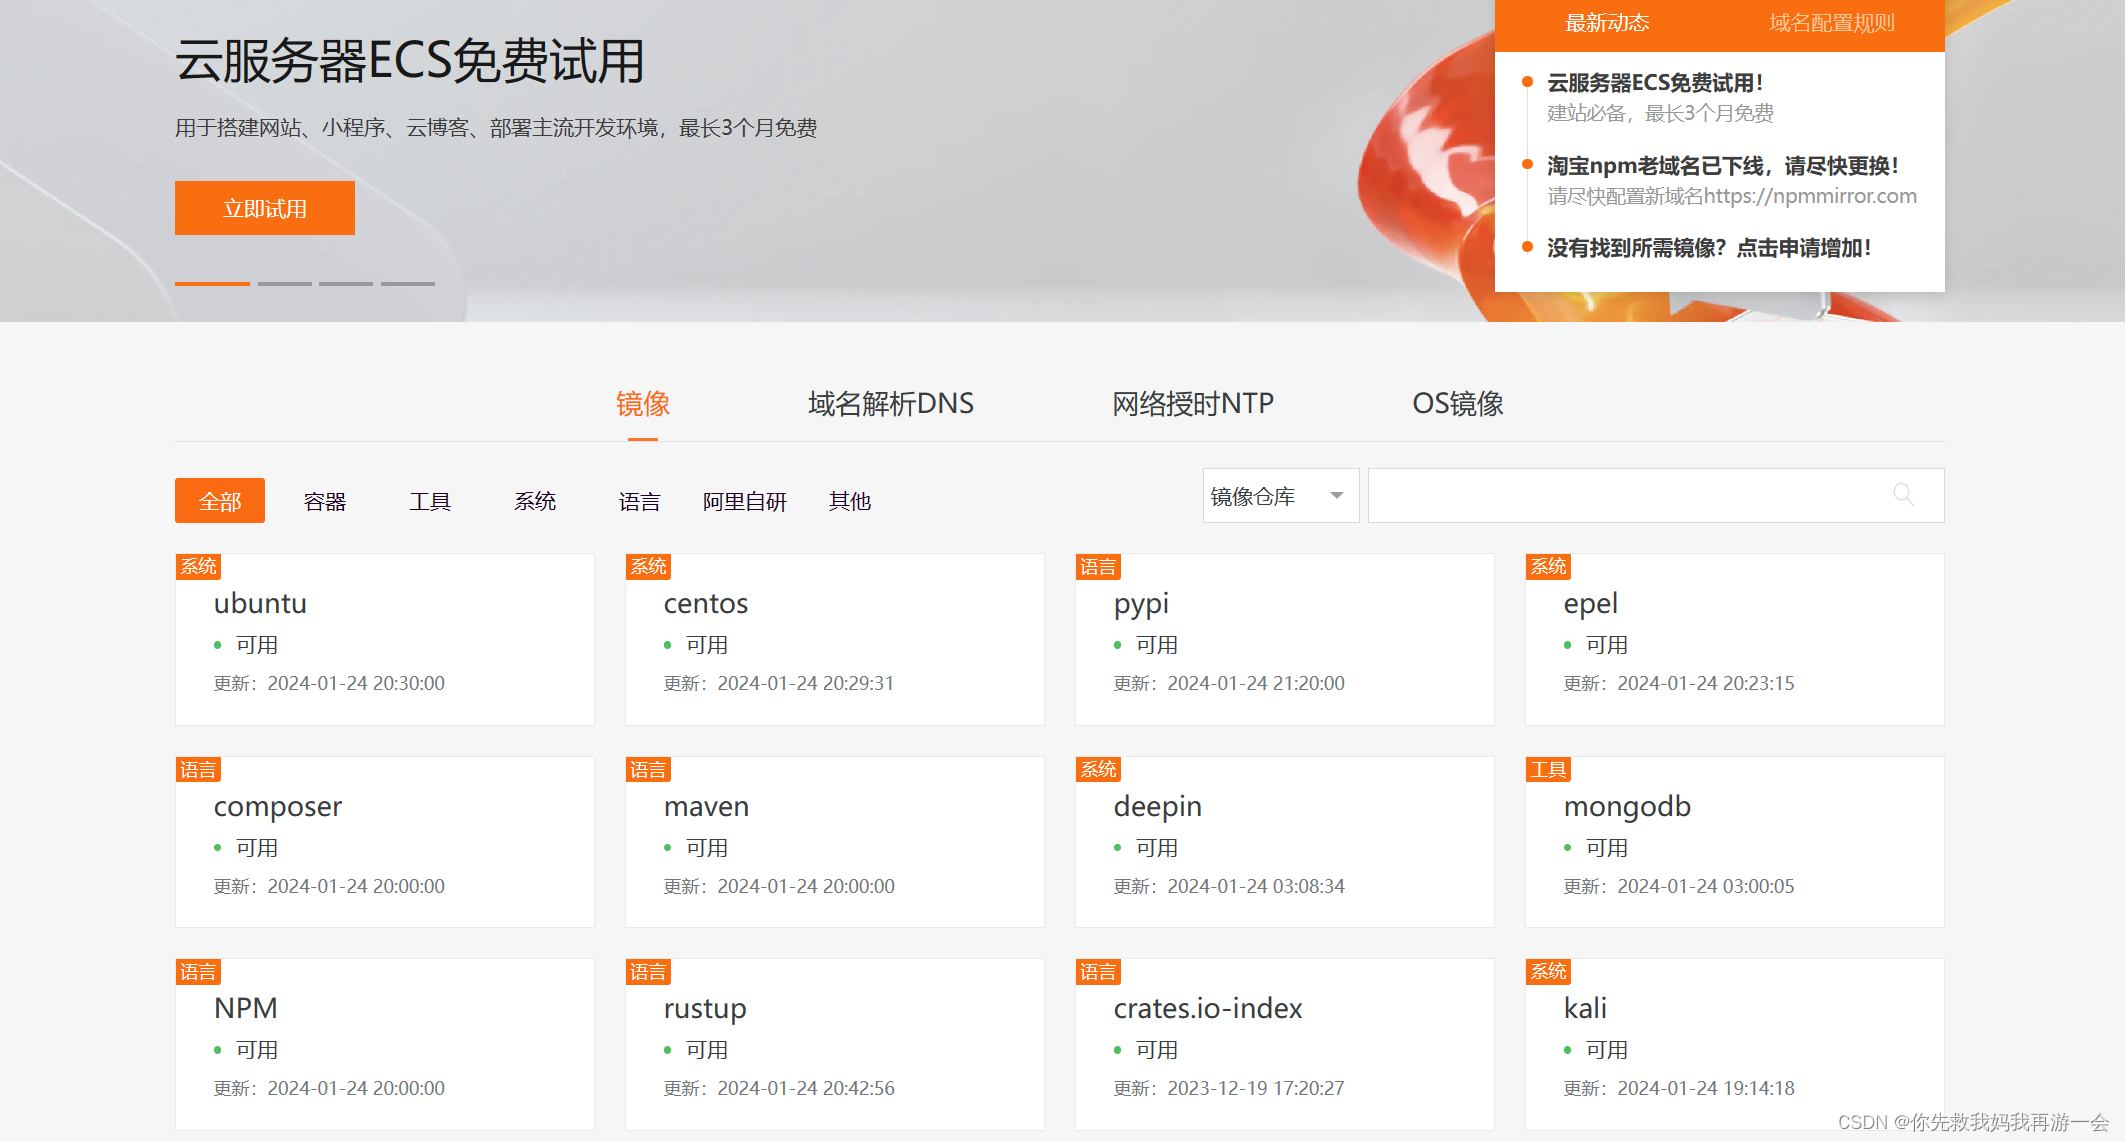2125x1142 pixels.
Task: Open the epel mirror card
Action: tap(1735, 640)
